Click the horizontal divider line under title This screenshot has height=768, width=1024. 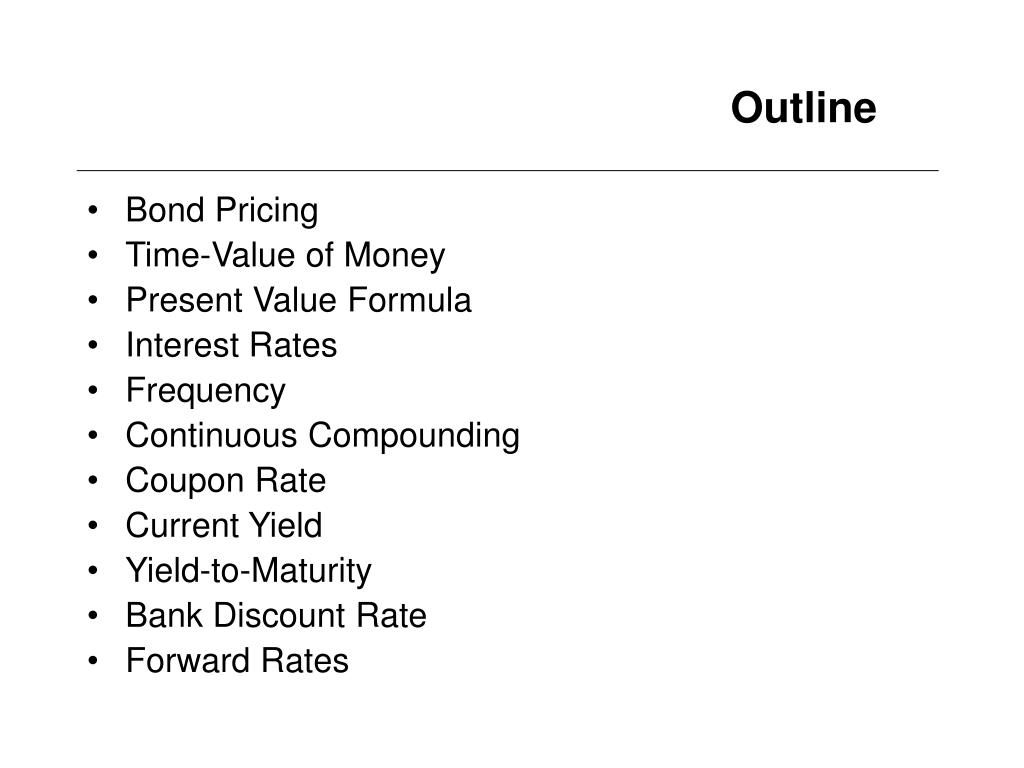coord(507,170)
